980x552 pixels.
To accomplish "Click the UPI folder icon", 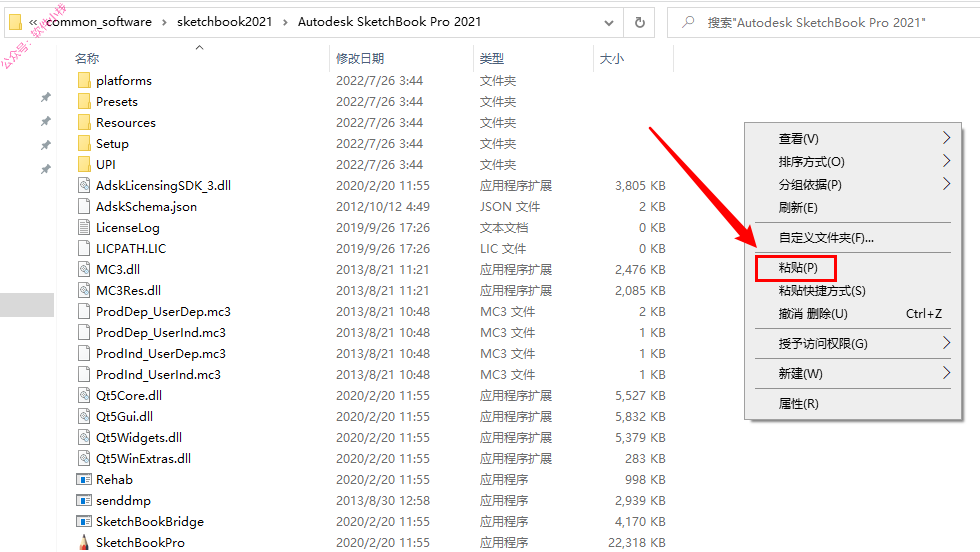I will (84, 164).
